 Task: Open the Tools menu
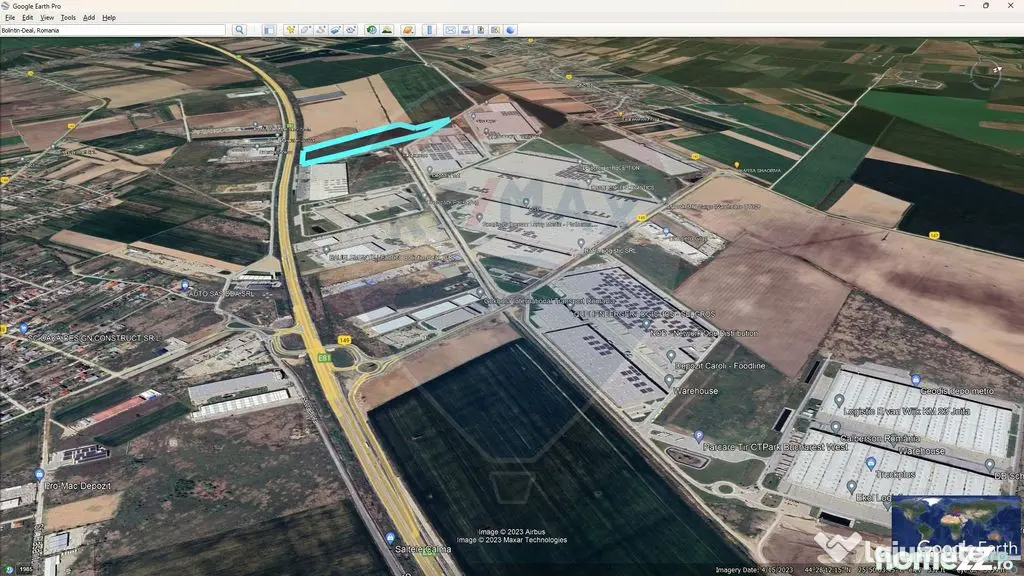68,18
